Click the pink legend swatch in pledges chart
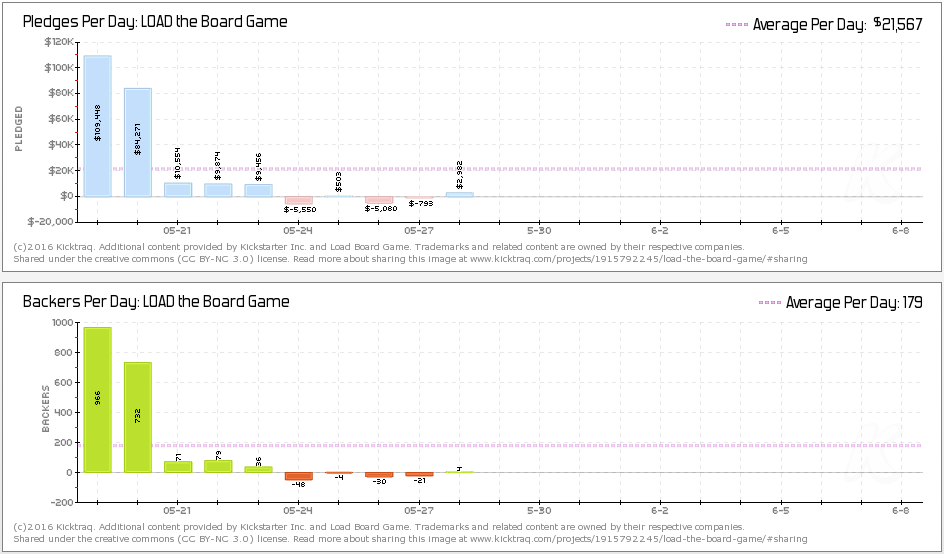Screen dimensions: 944x554 [737, 25]
